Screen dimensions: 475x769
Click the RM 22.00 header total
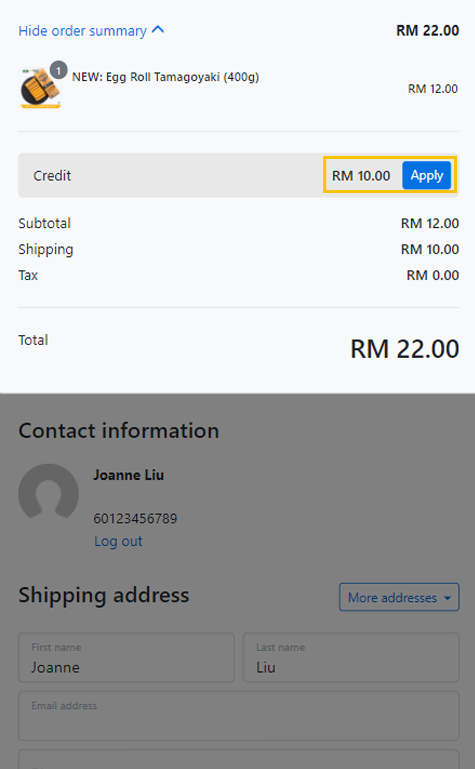[427, 30]
